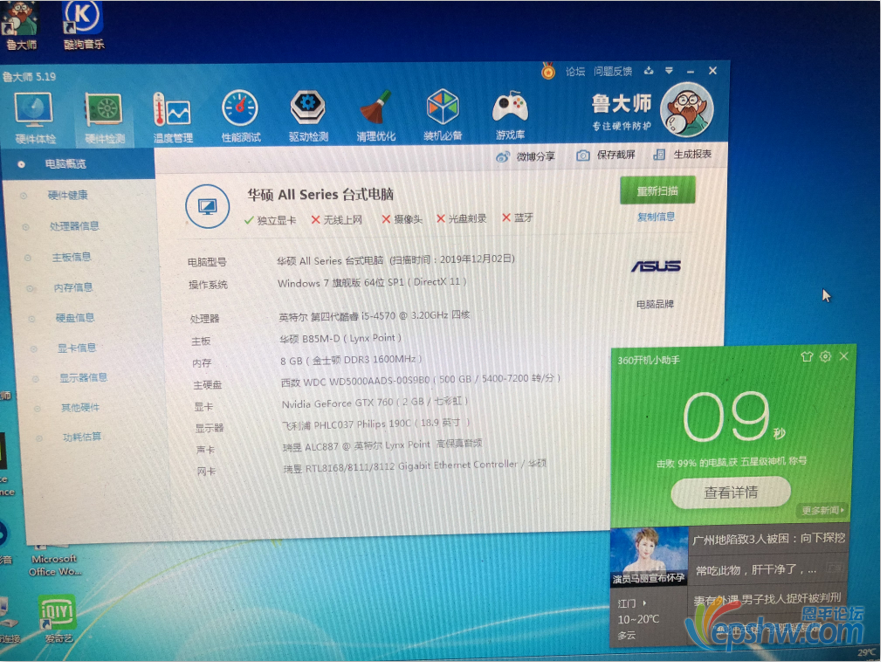Image resolution: width=881 pixels, height=662 pixels.
Task: Click 保存截屏 save screenshot
Action: pyautogui.click(x=606, y=155)
